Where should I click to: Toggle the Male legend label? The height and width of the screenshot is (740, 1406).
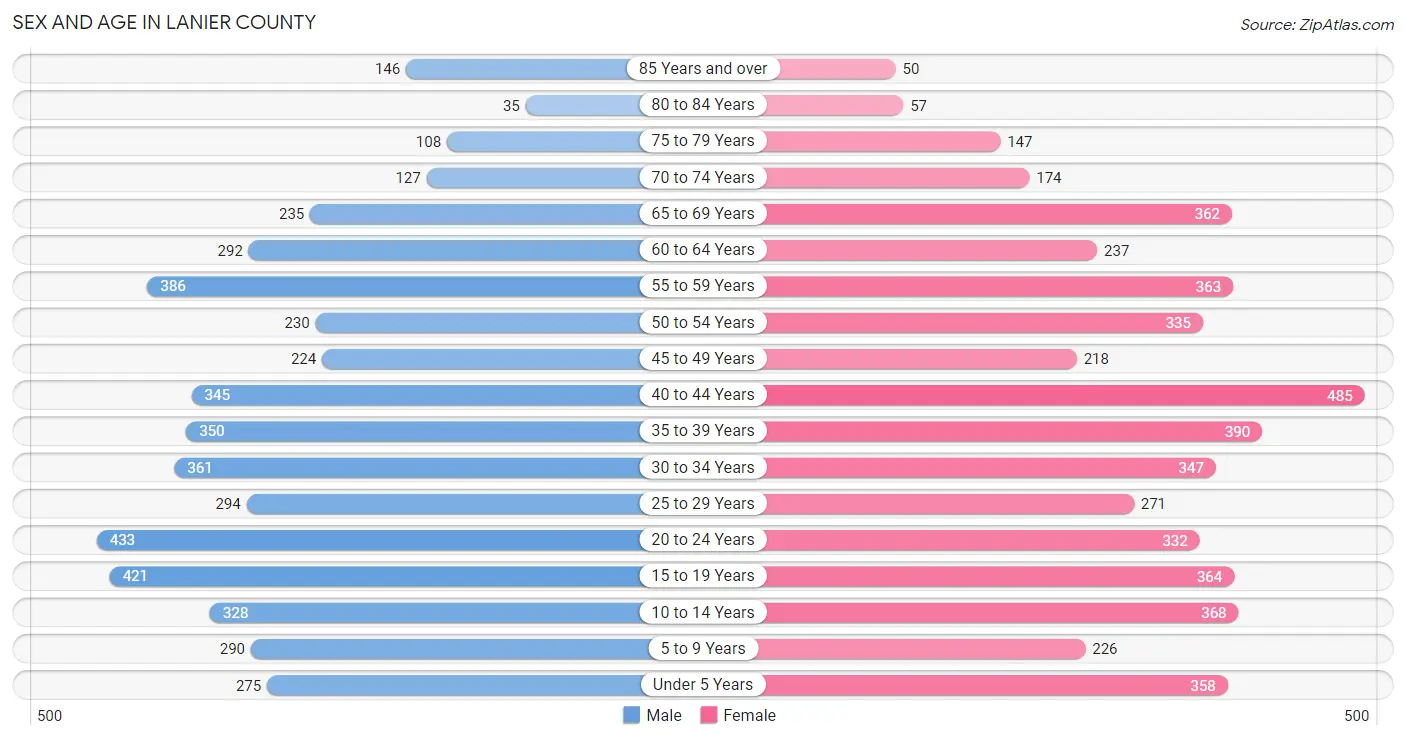664,715
